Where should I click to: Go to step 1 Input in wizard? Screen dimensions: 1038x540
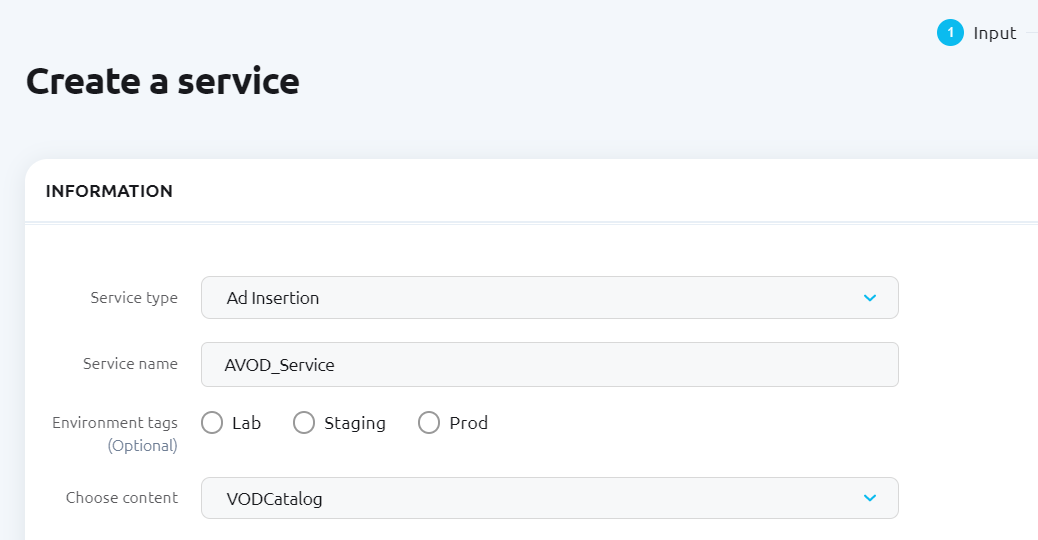tap(976, 33)
